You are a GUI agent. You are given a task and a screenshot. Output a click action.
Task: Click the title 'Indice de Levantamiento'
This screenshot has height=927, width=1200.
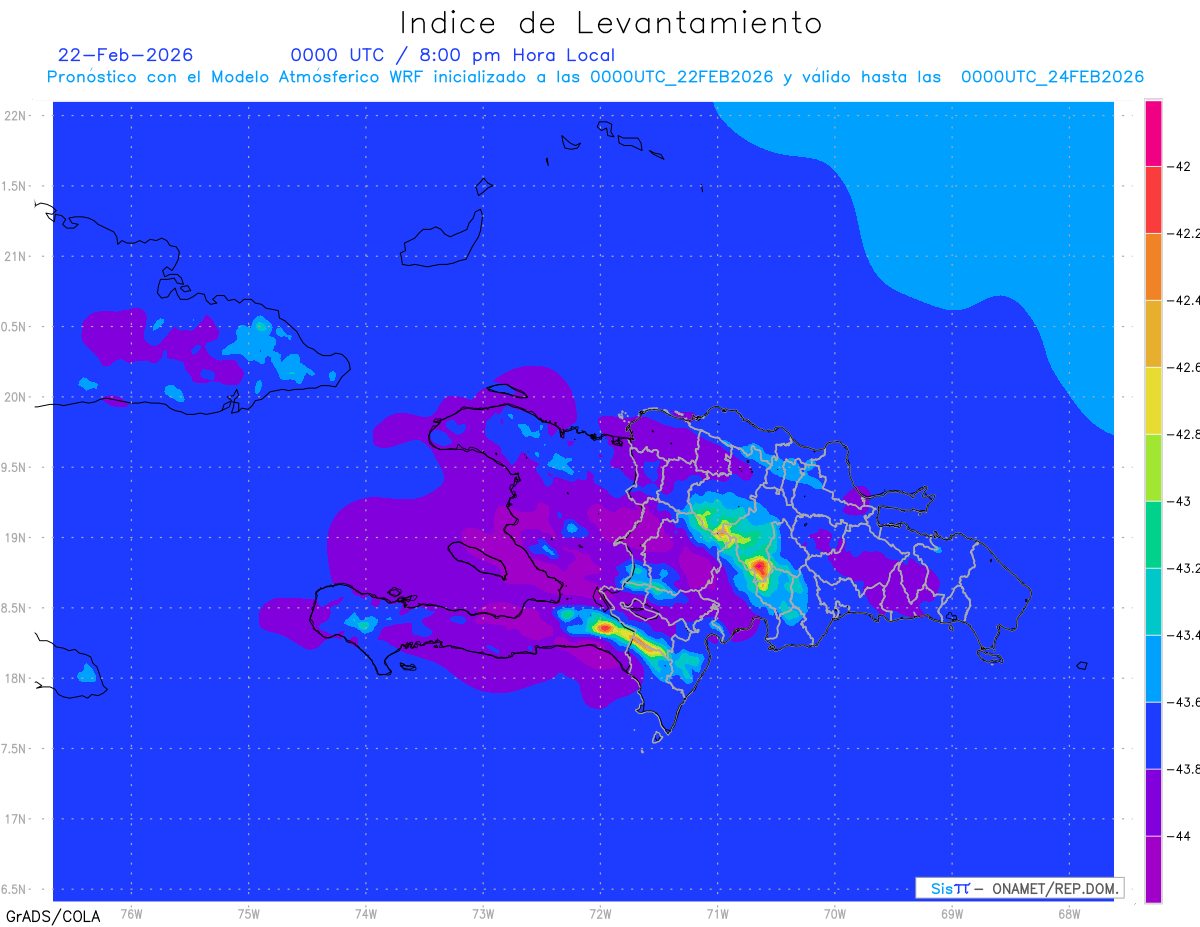(611, 22)
